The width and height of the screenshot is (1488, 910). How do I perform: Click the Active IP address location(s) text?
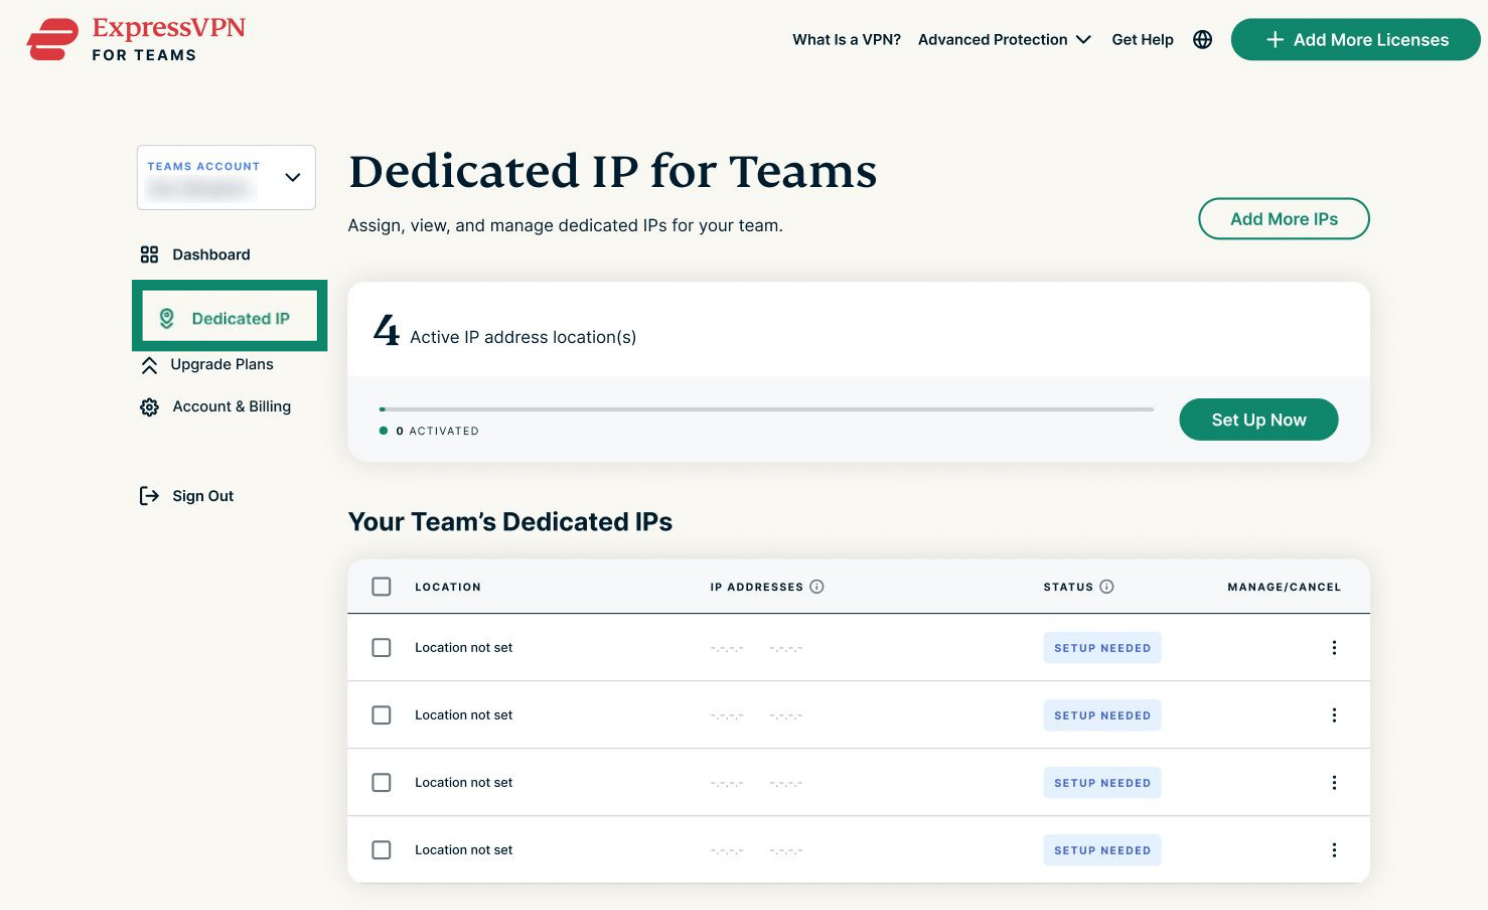(523, 337)
